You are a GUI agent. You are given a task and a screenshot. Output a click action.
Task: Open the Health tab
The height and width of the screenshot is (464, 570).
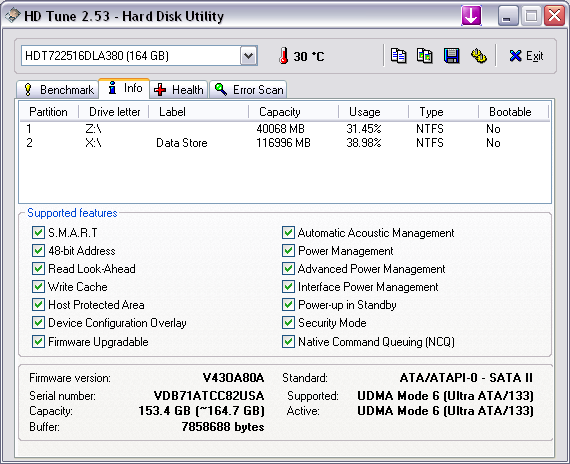(179, 89)
